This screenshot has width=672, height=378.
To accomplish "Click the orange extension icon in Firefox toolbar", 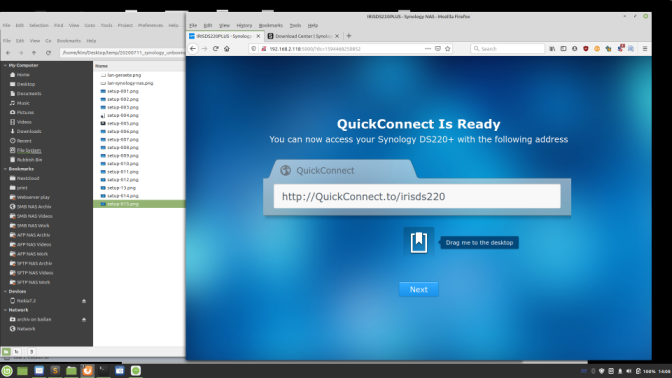I will [597, 49].
